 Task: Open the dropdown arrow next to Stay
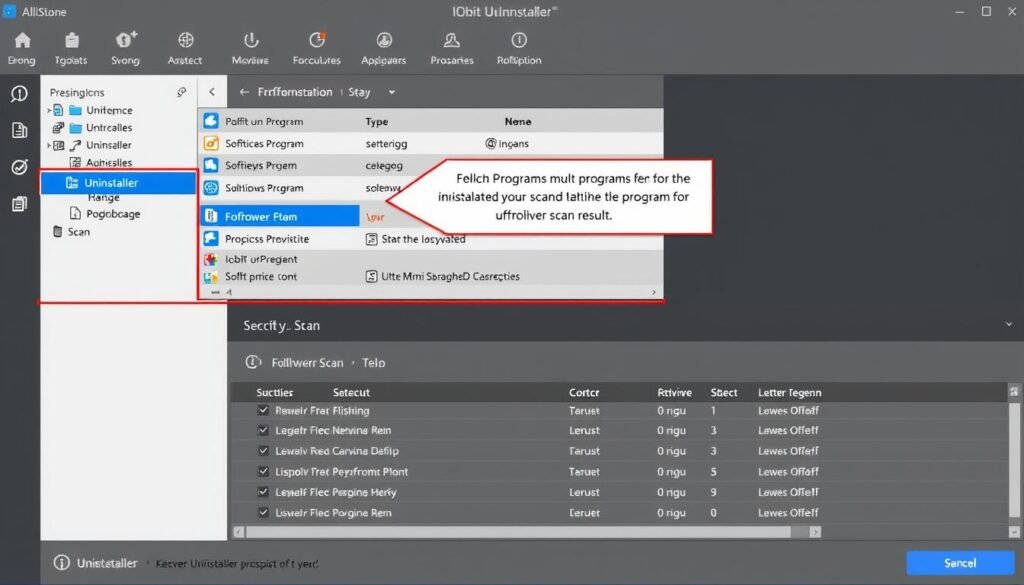[x=392, y=92]
